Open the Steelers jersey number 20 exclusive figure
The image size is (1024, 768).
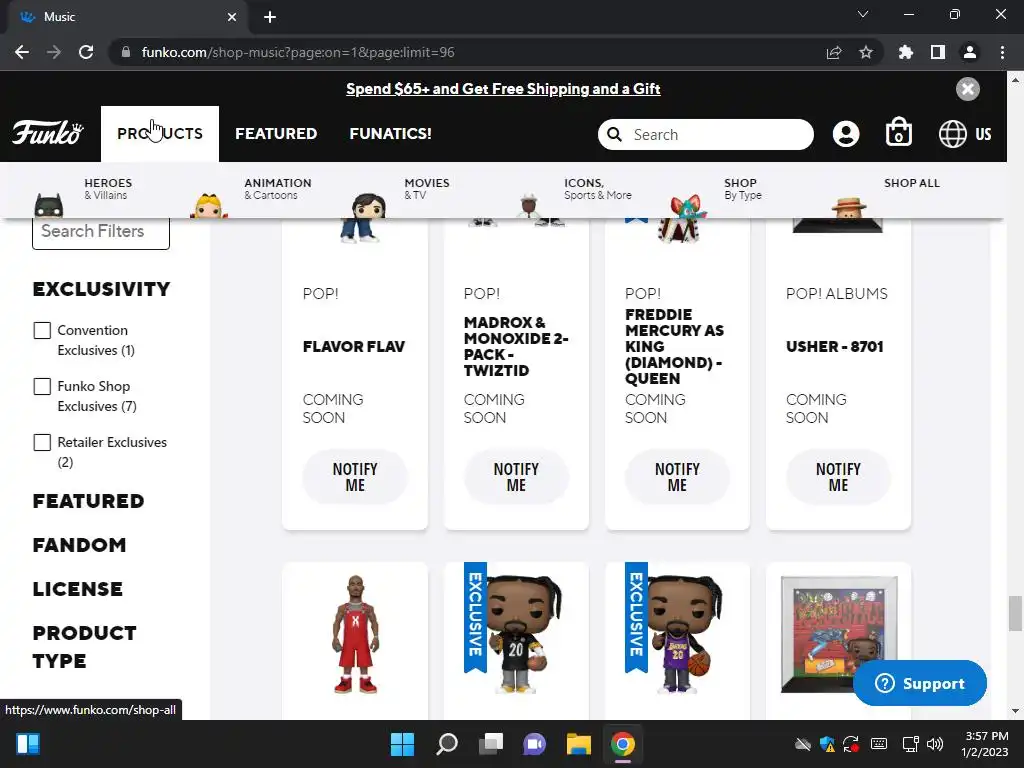pyautogui.click(x=523, y=634)
